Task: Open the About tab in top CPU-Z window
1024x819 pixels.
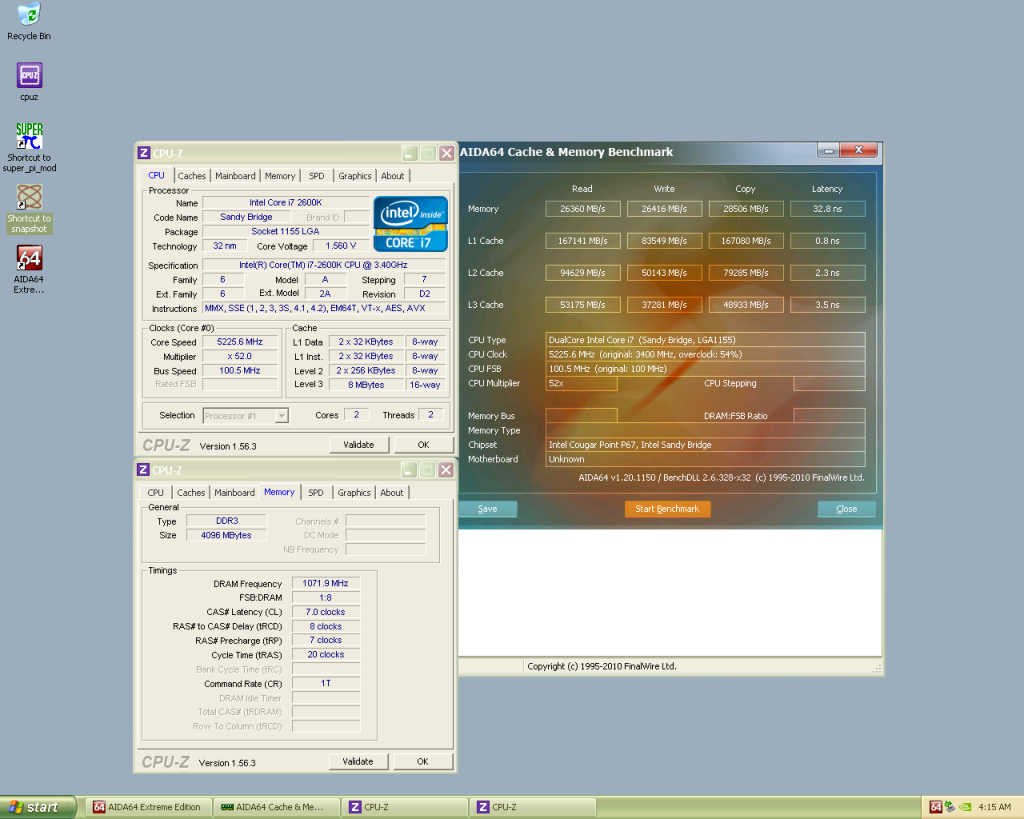Action: coord(392,176)
